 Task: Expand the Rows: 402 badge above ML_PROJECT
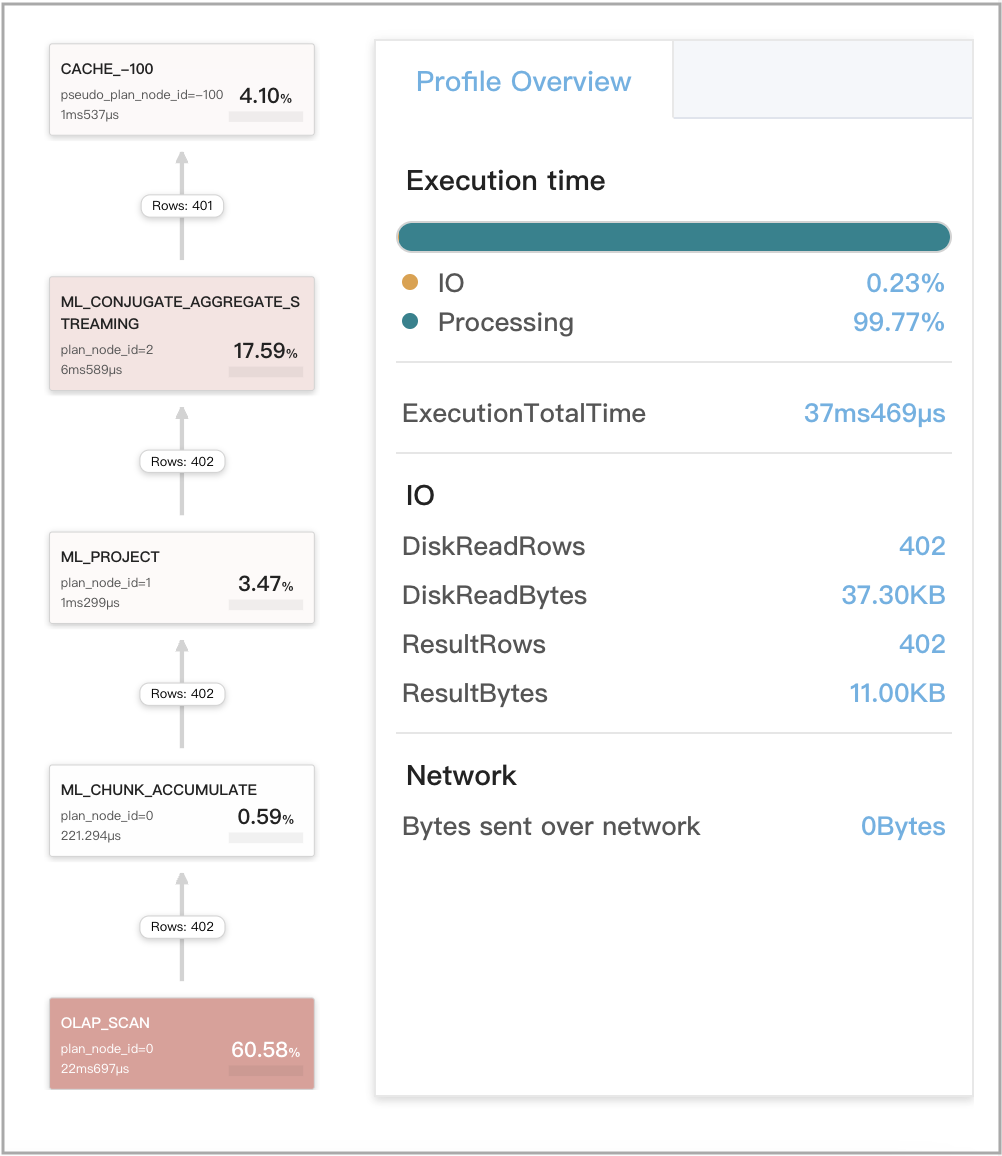pos(181,694)
